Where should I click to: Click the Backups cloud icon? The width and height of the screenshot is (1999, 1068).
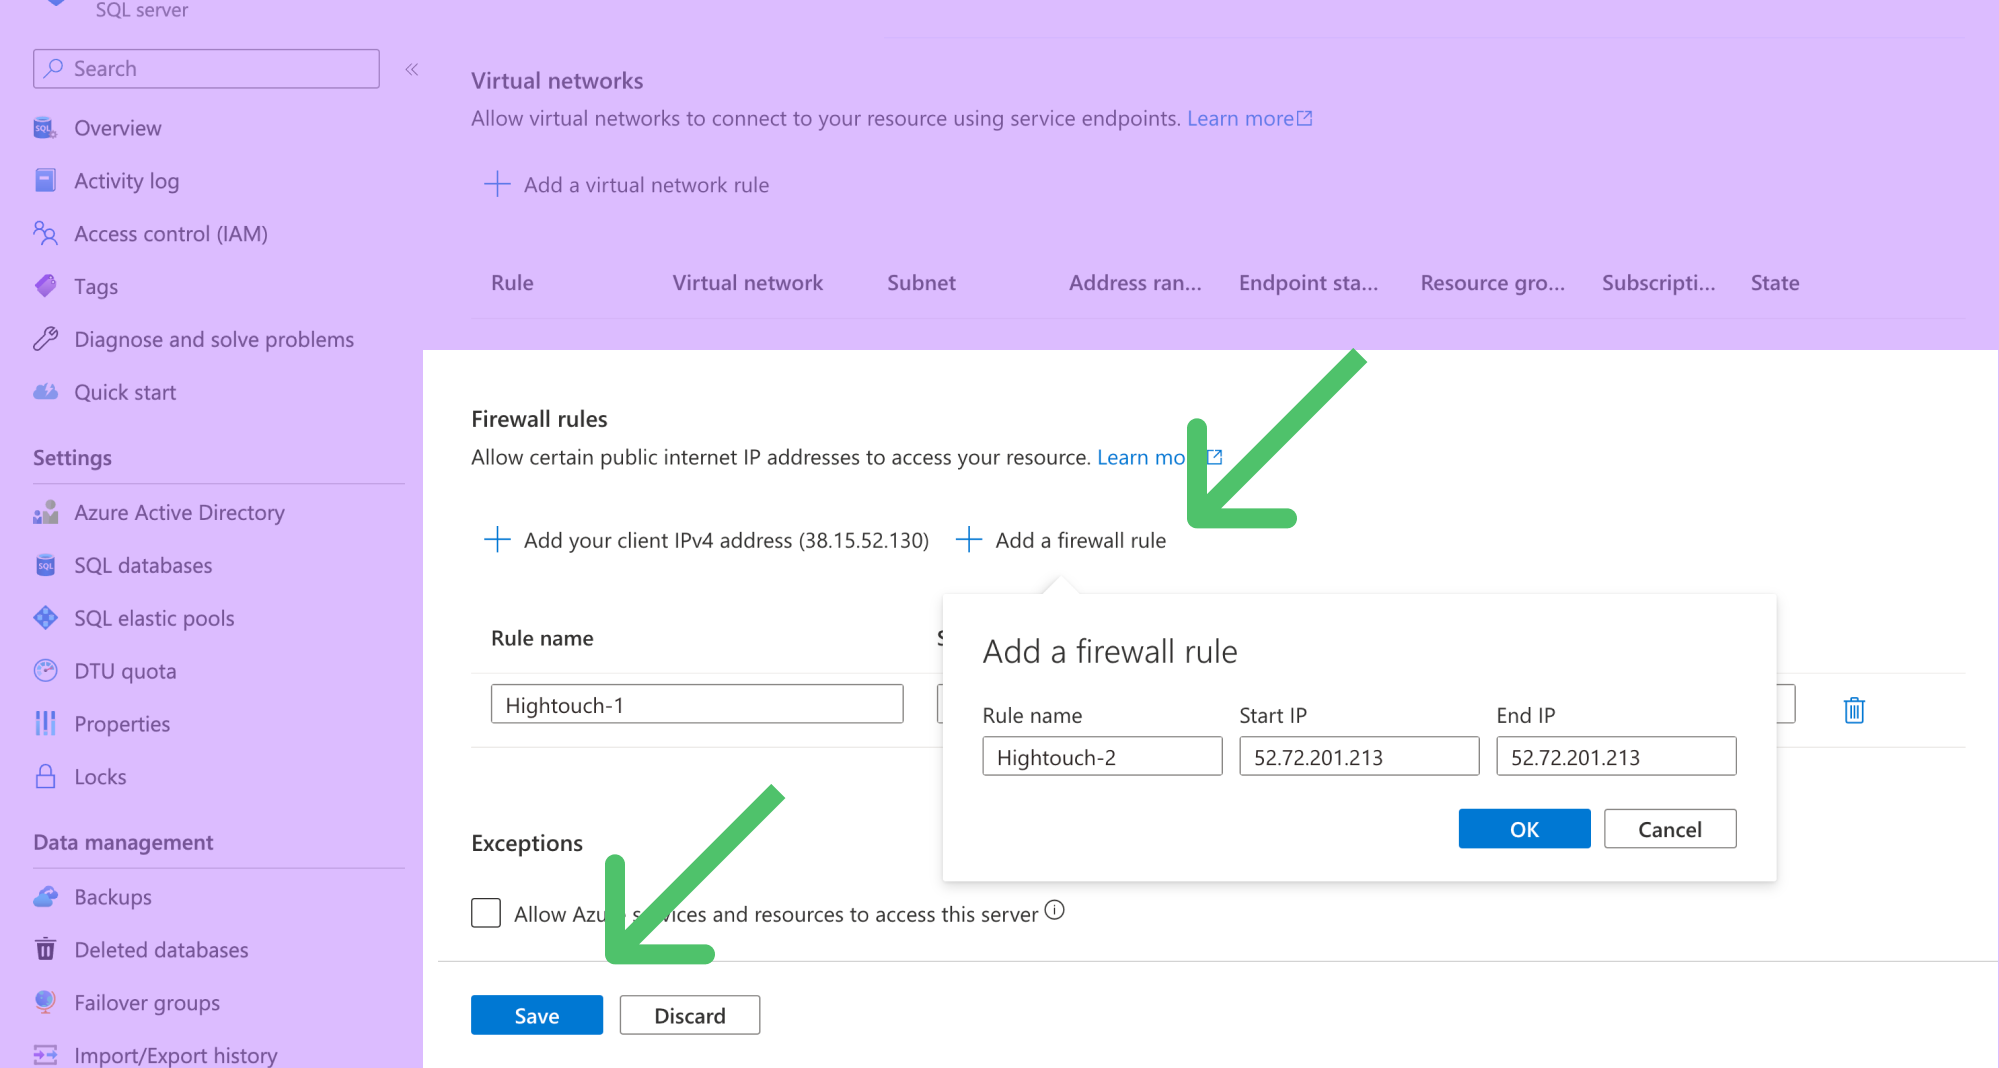pyautogui.click(x=45, y=897)
